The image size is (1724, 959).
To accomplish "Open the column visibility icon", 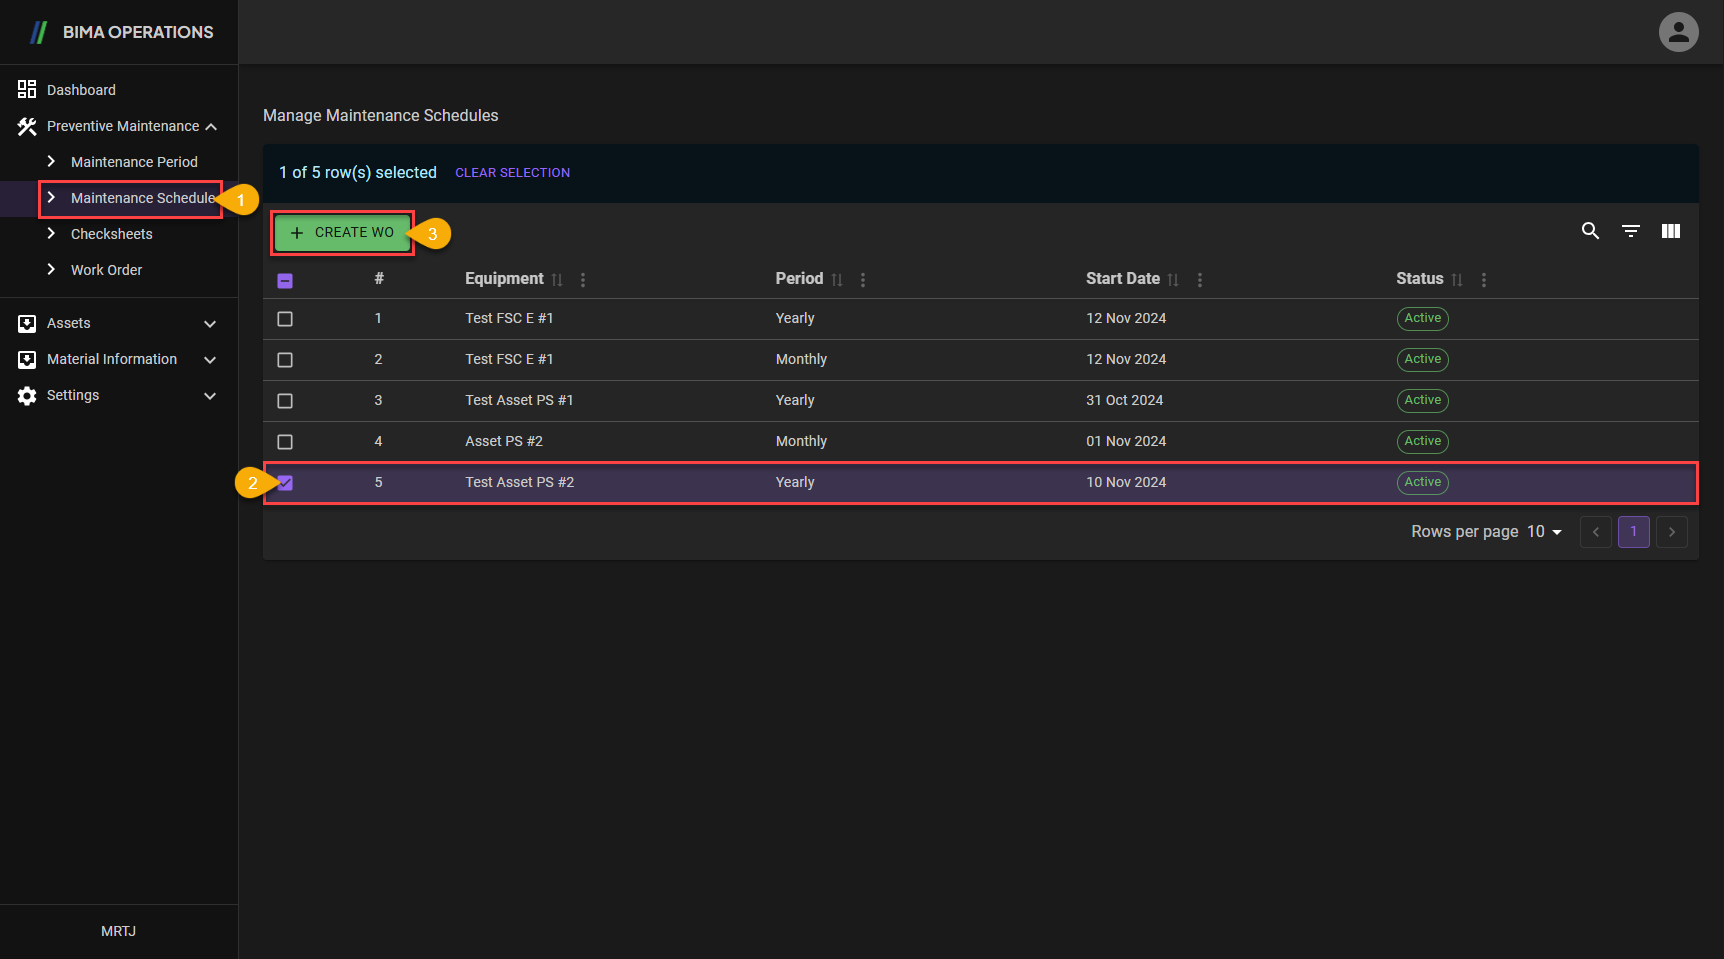I will (1671, 231).
